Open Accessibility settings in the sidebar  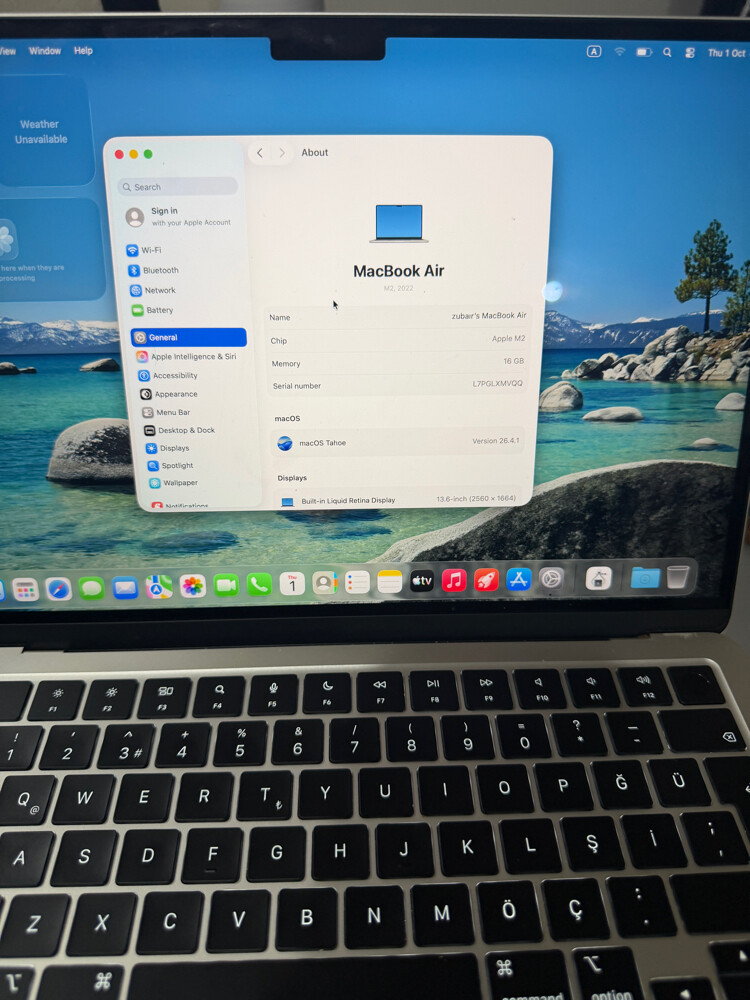point(168,376)
